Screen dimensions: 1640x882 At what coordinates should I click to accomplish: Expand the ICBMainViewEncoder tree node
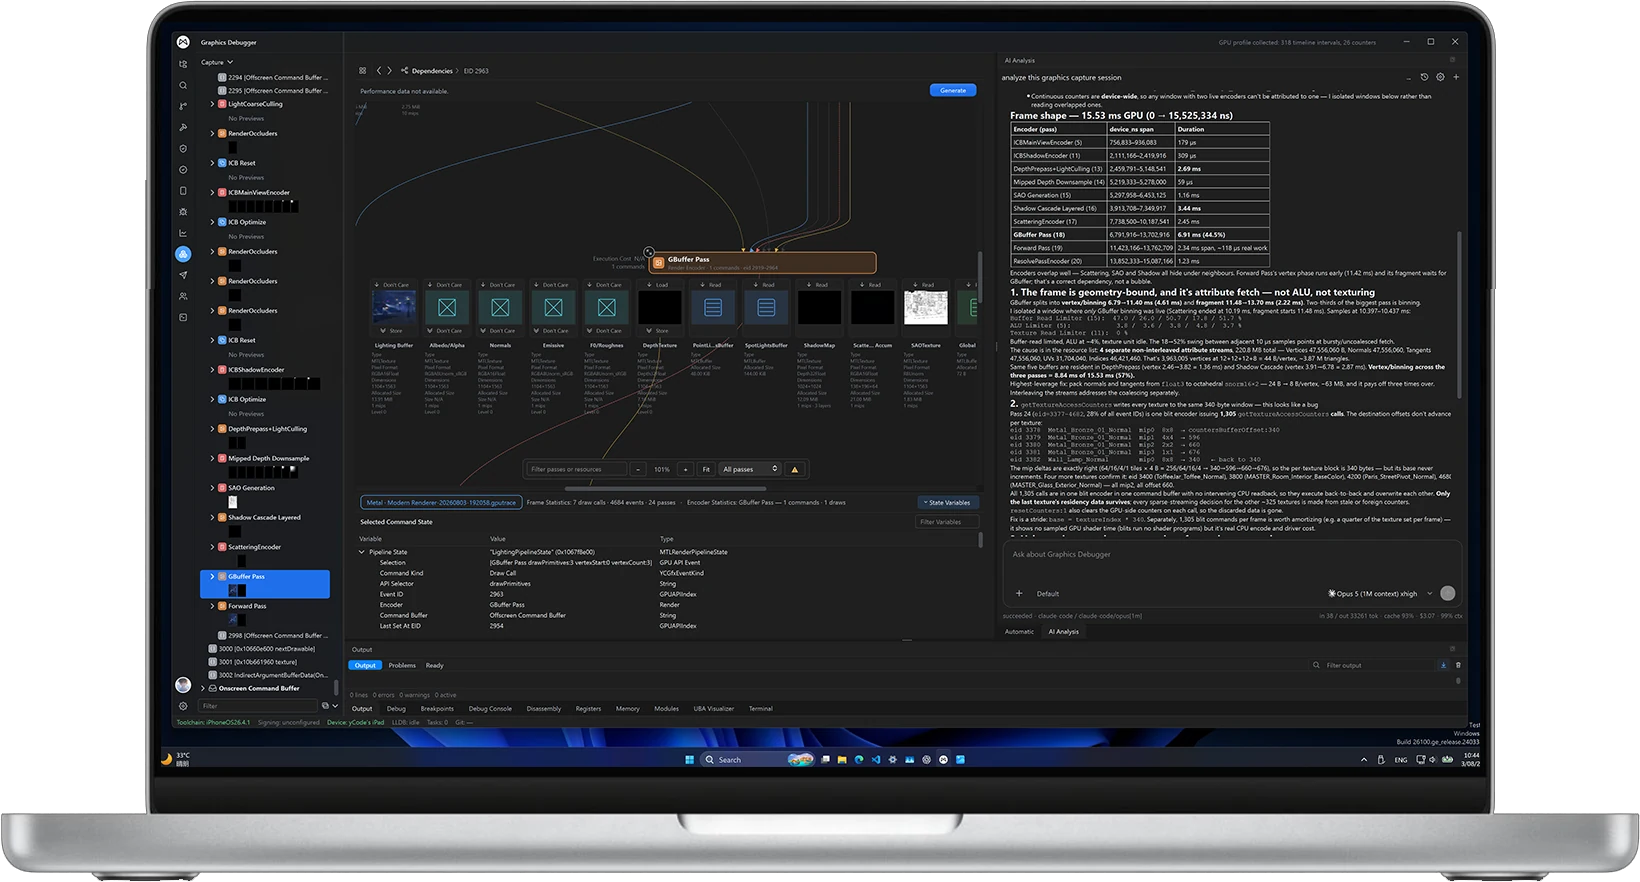click(x=212, y=192)
